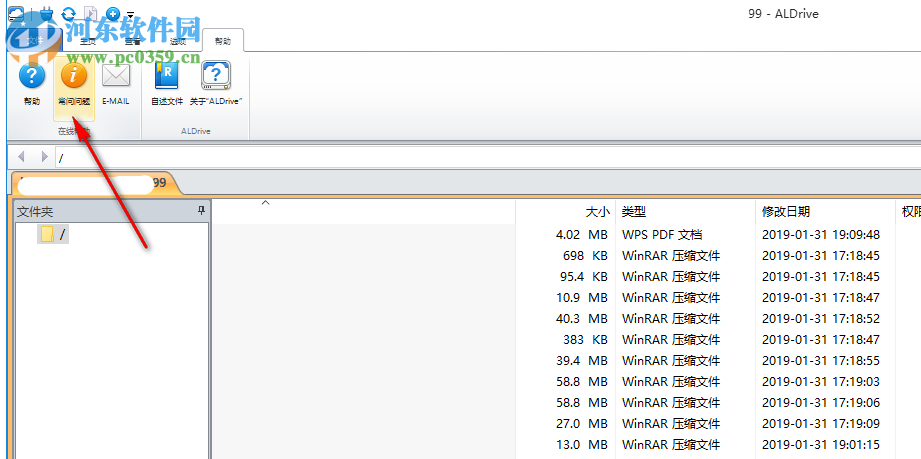Select the 40.3 MB size cell
The image size is (921, 459).
pyautogui.click(x=581, y=319)
